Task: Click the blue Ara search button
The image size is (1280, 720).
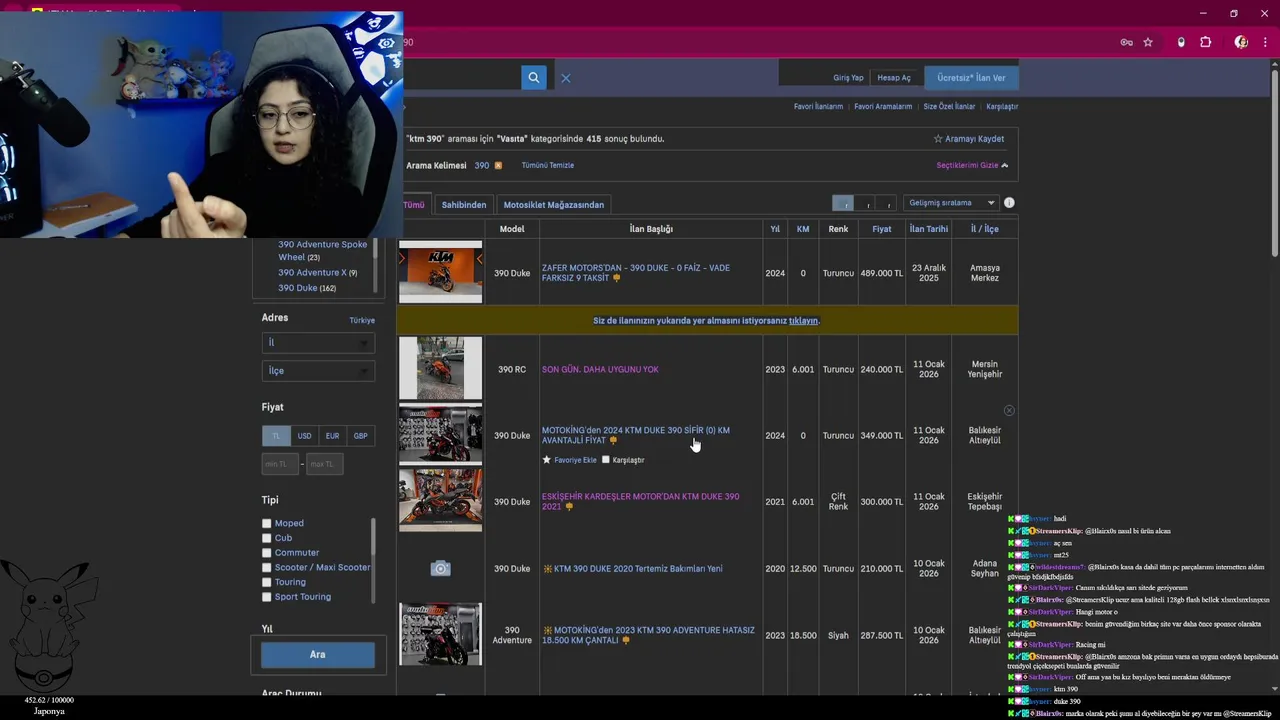Action: point(318,655)
